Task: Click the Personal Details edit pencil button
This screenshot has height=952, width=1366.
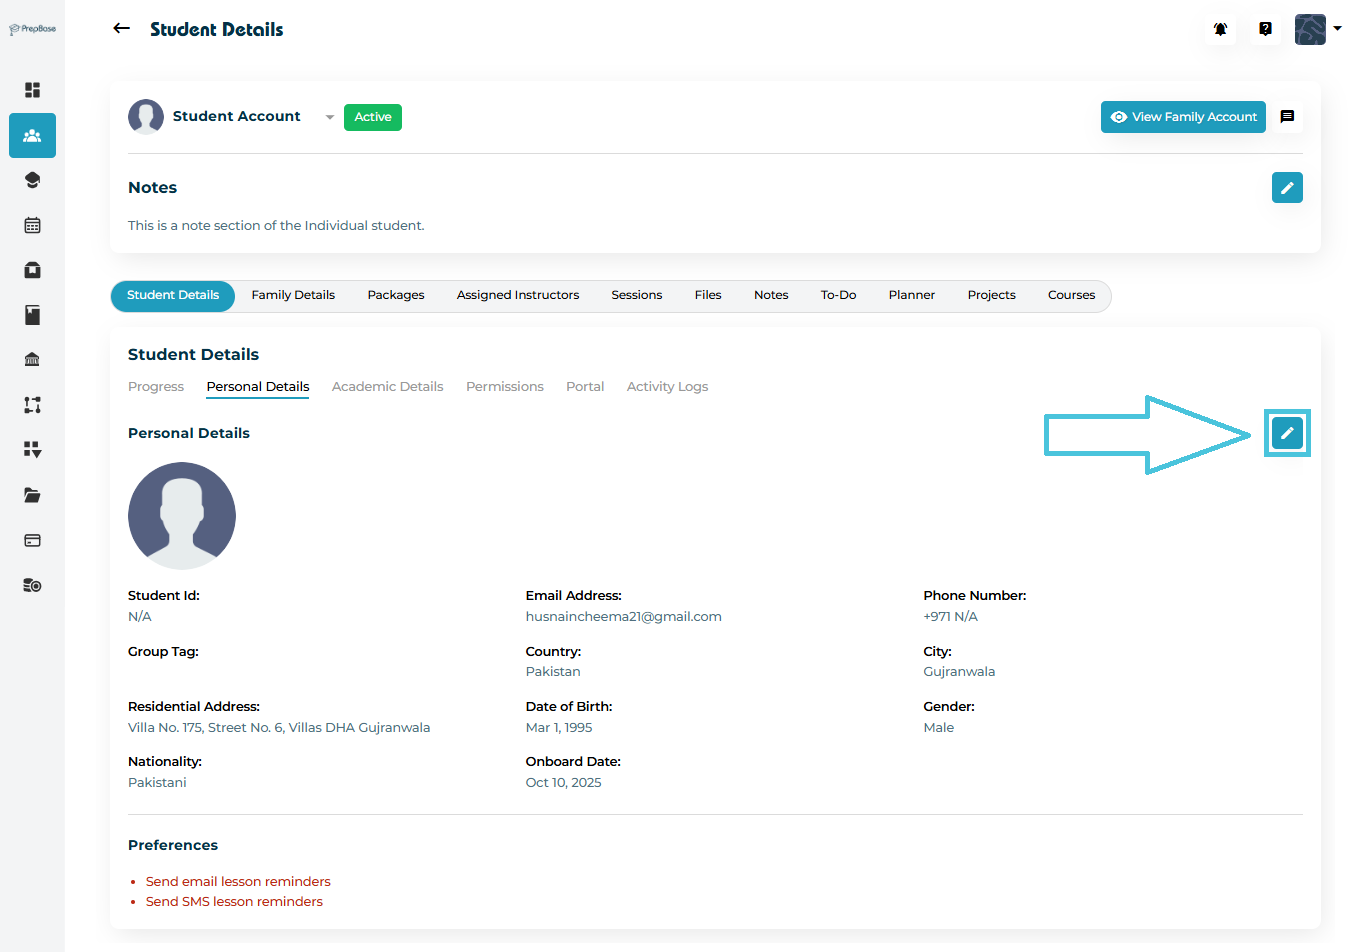Action: (1287, 434)
